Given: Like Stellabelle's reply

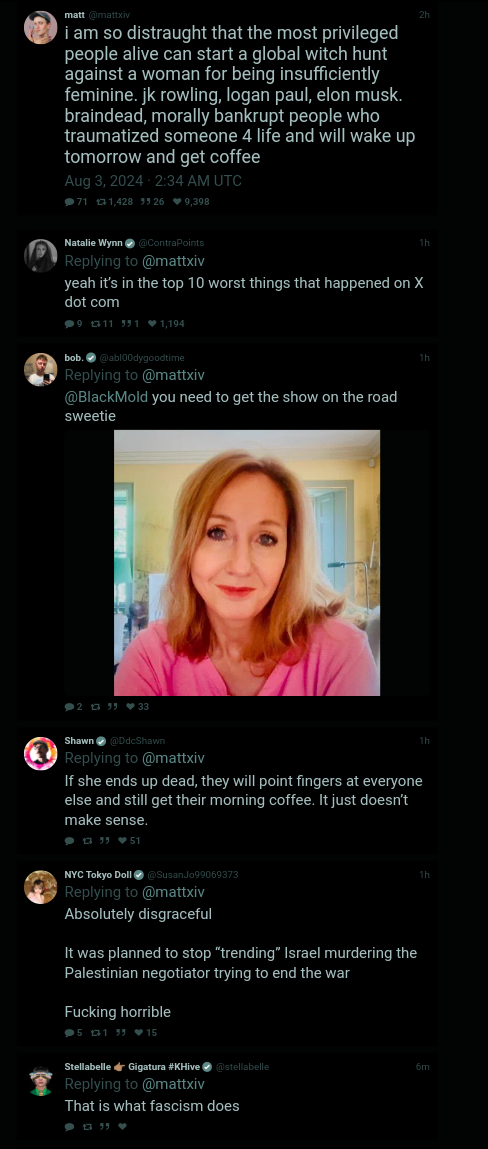Looking at the screenshot, I should pyautogui.click(x=122, y=1126).
